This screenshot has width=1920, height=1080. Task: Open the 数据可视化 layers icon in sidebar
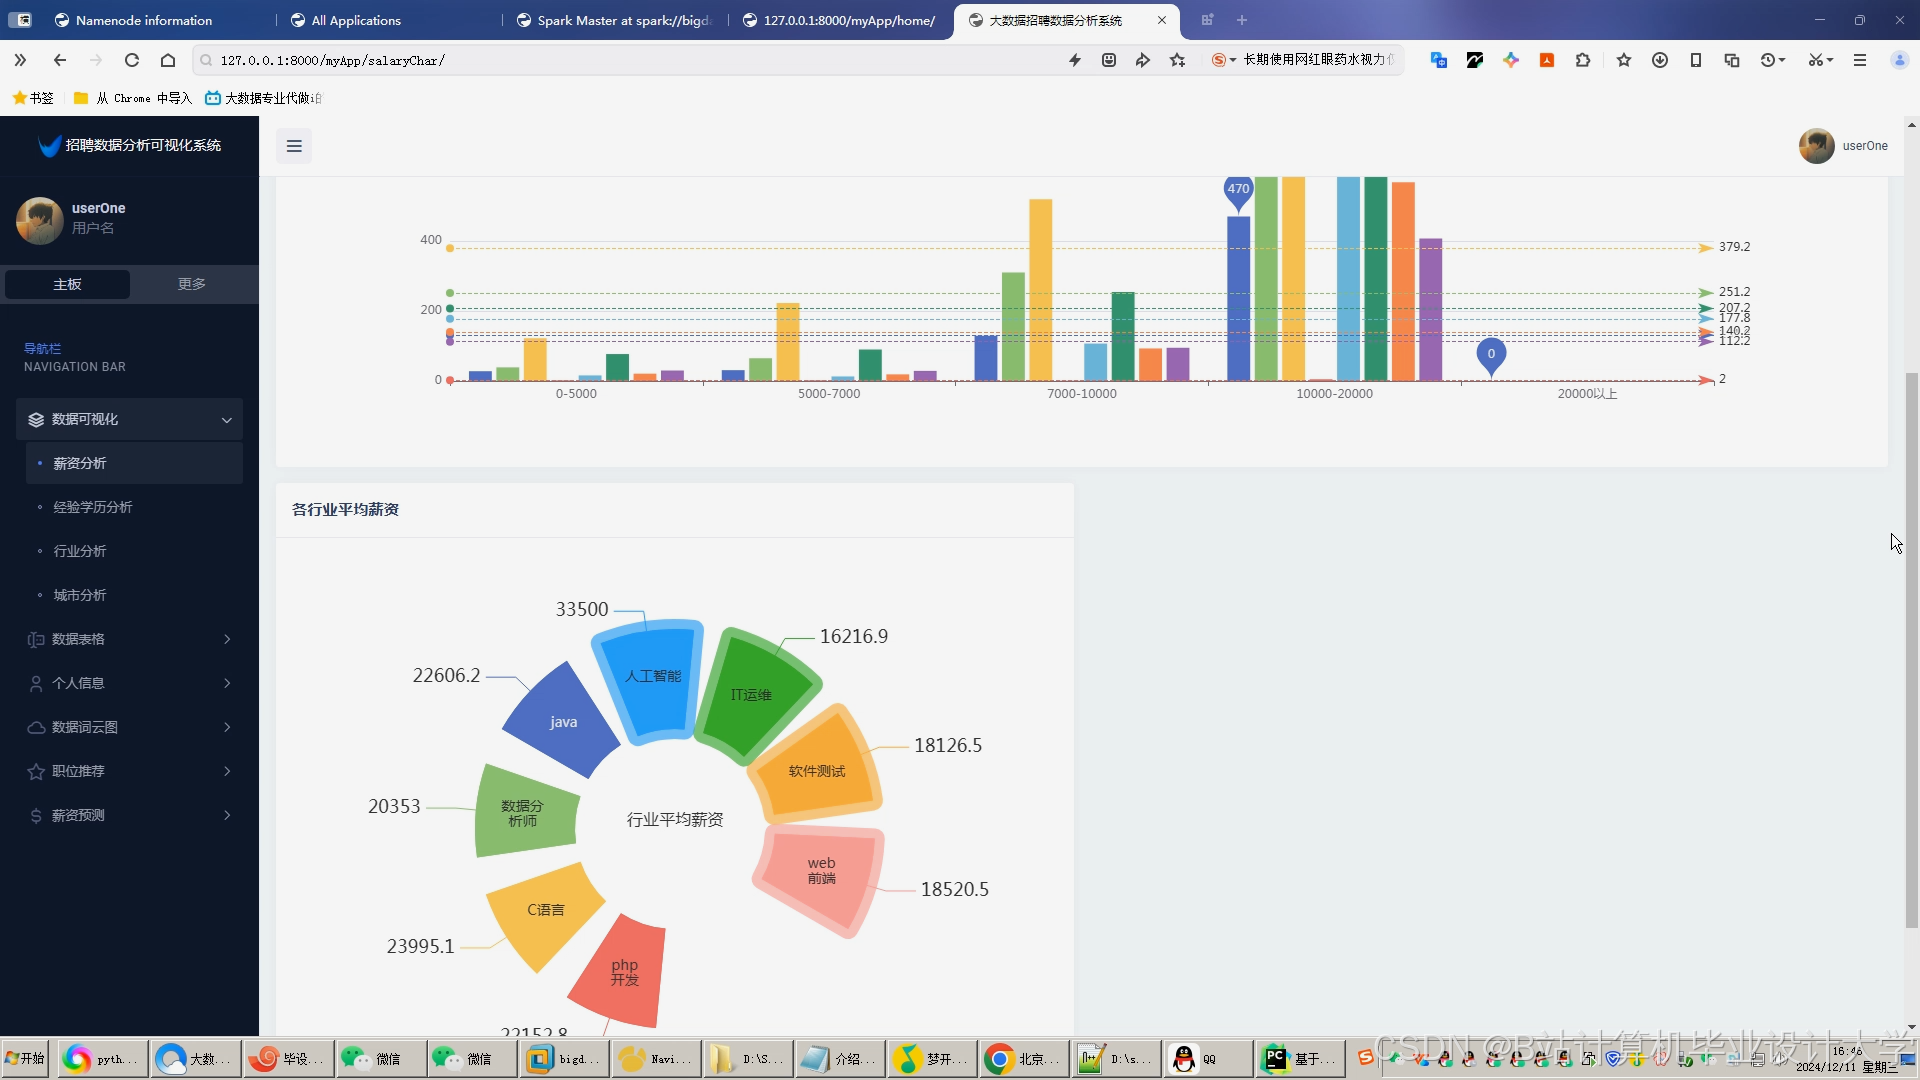36,419
